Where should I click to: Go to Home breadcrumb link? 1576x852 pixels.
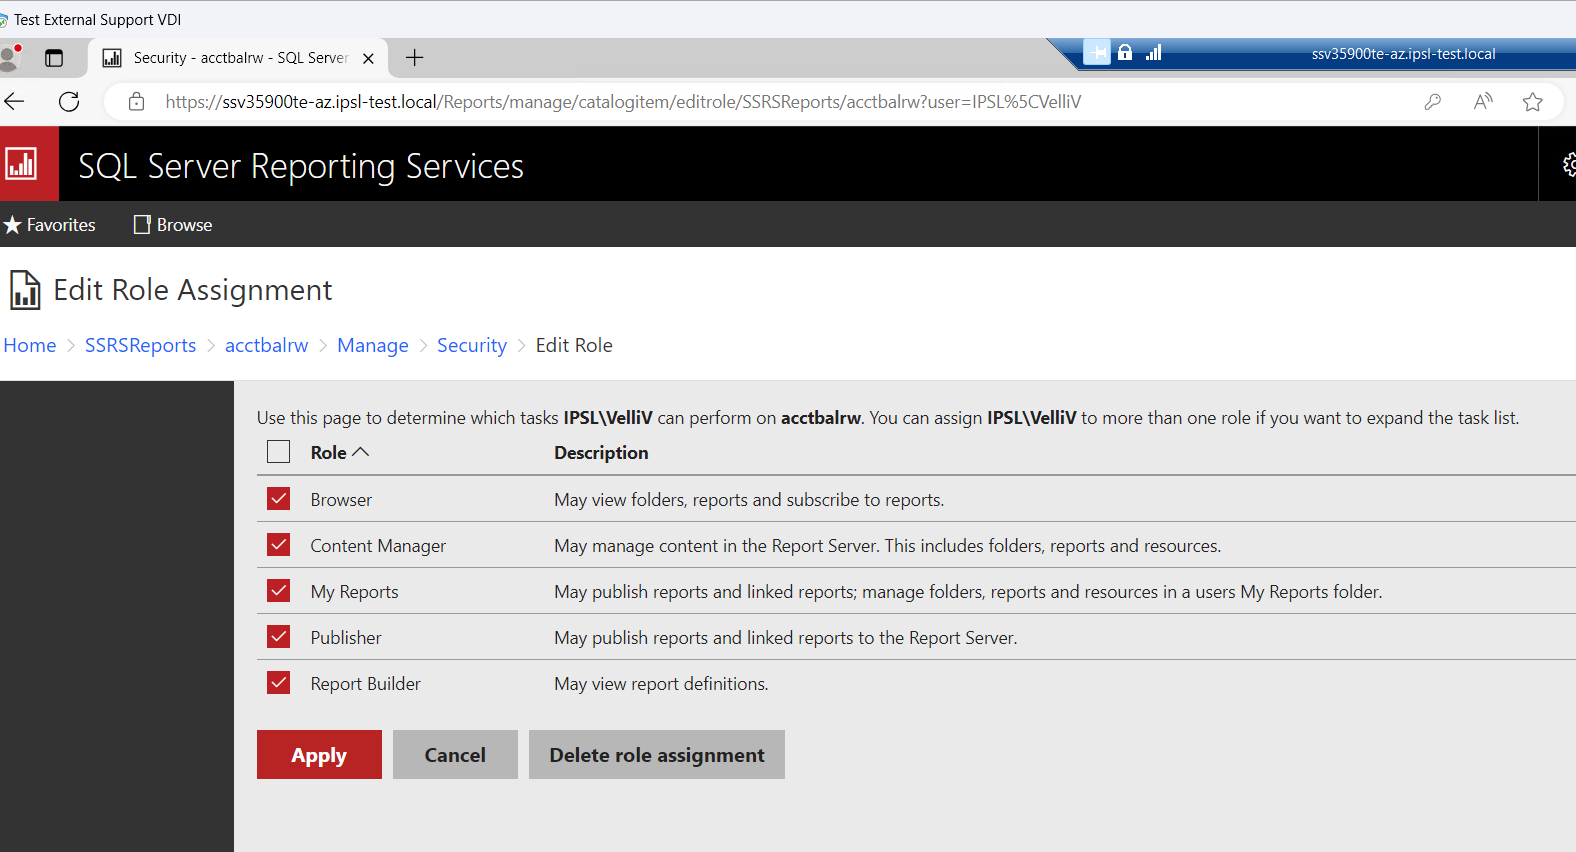click(x=30, y=345)
